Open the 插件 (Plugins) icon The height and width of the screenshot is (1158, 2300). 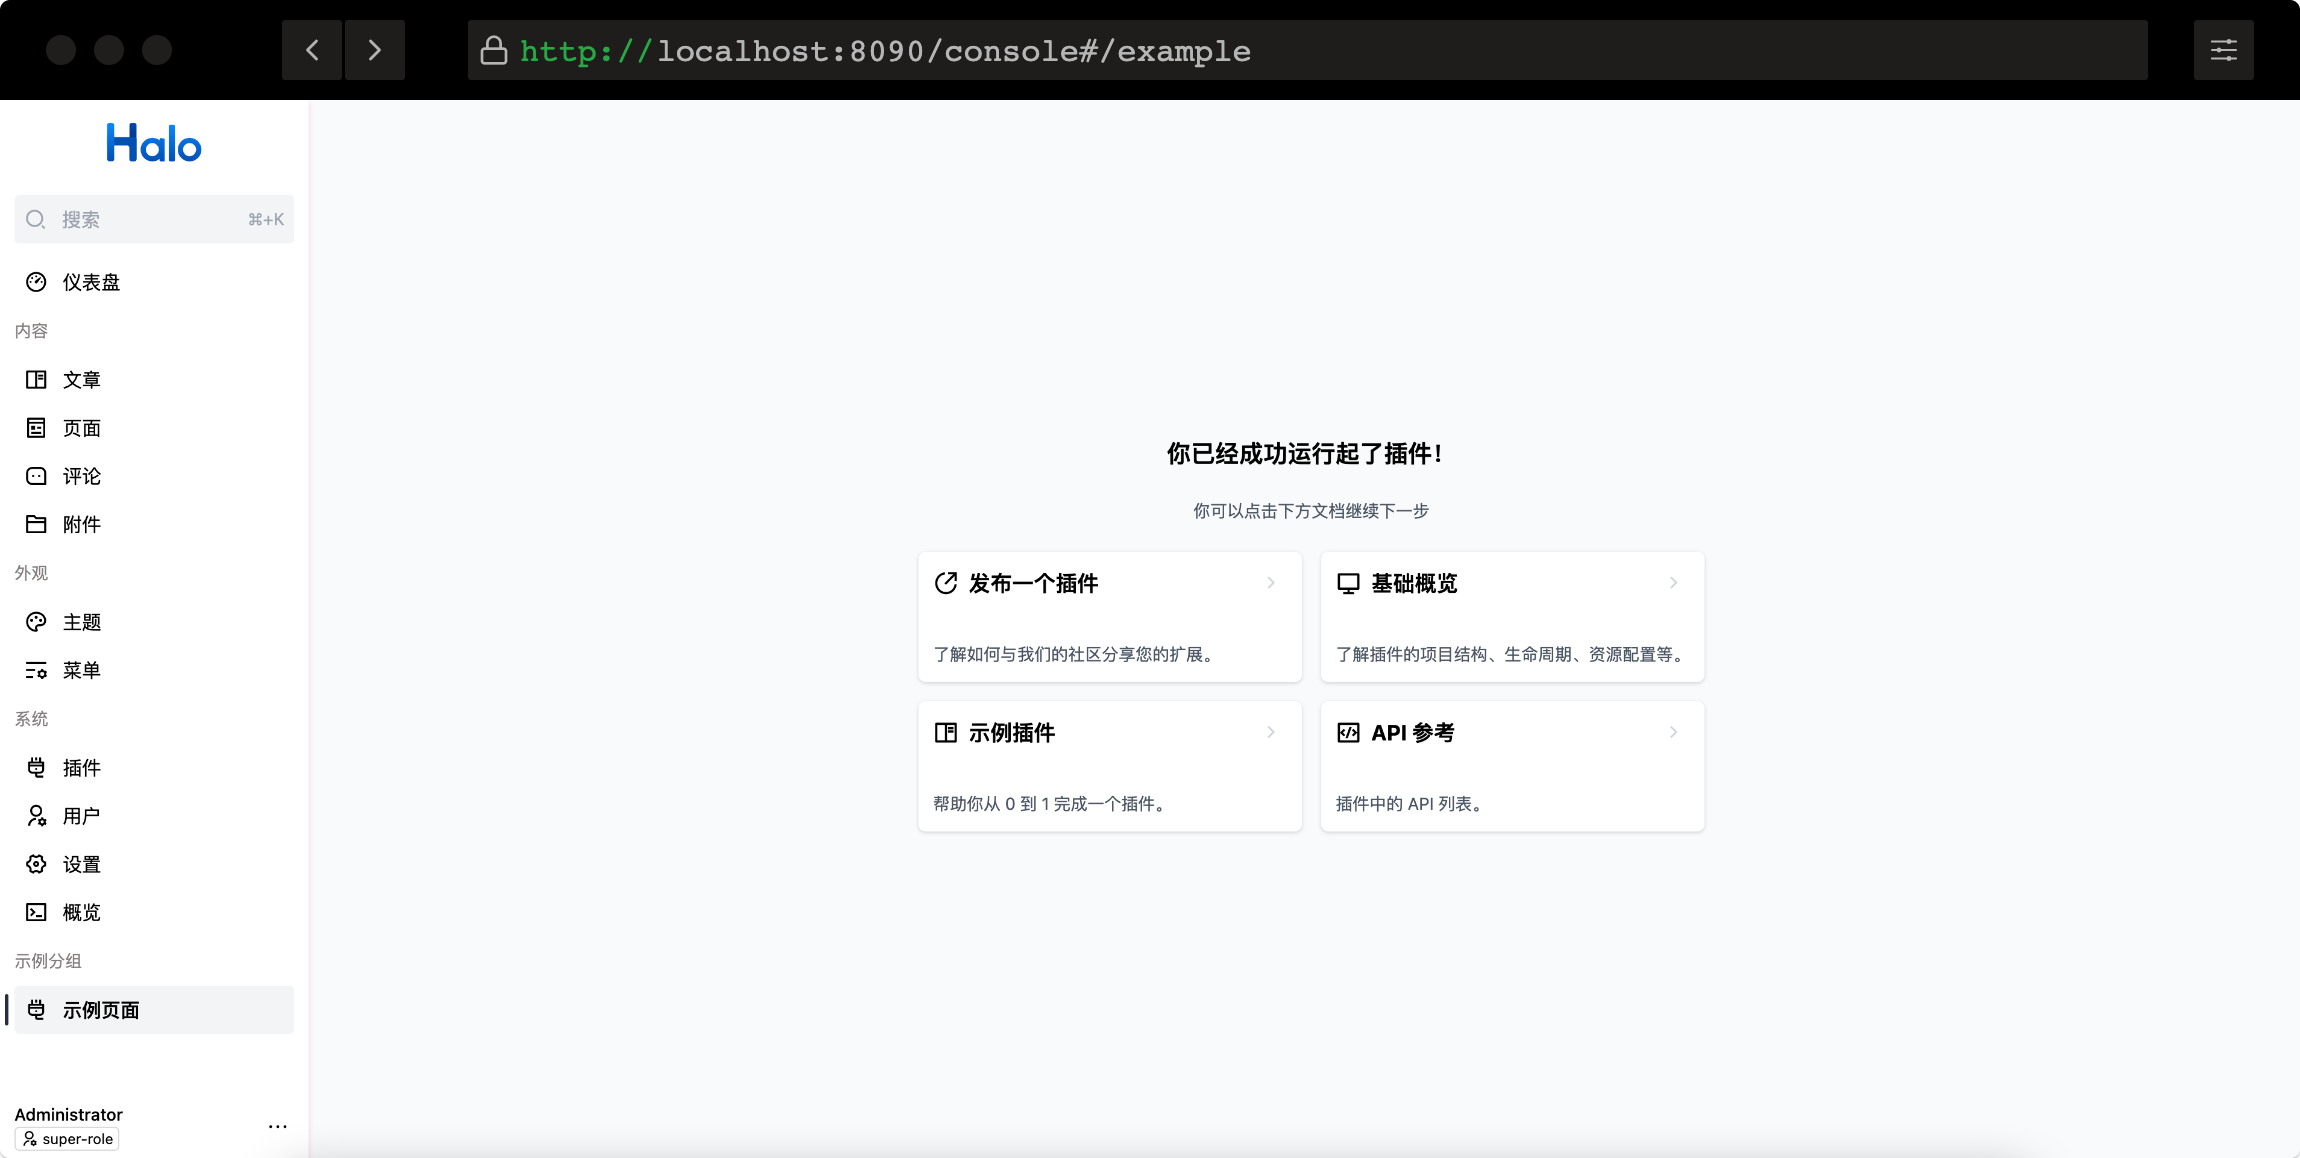tap(36, 767)
